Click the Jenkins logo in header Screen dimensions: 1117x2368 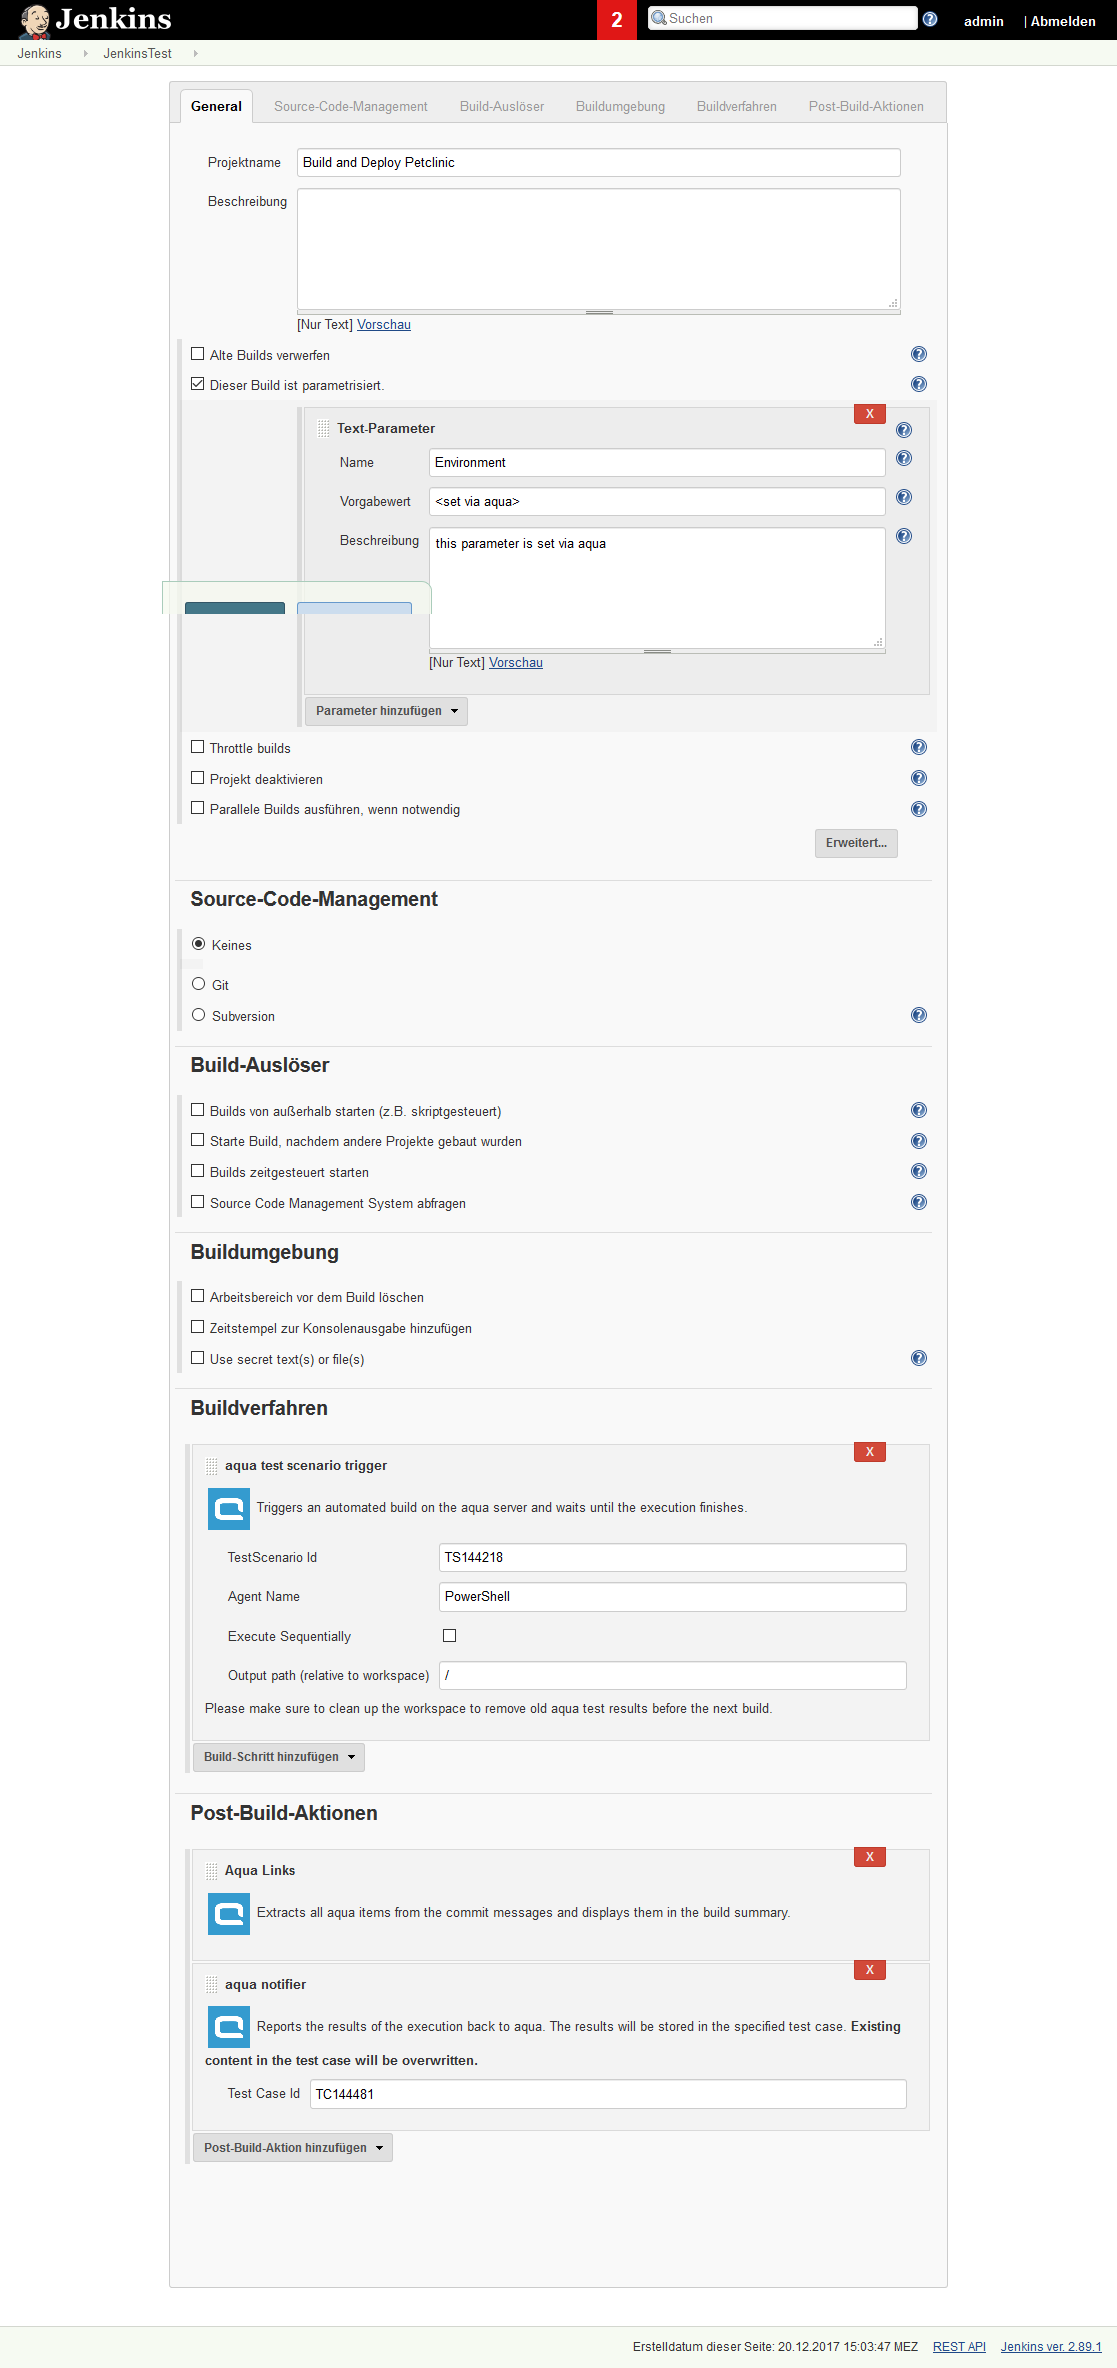[95, 20]
